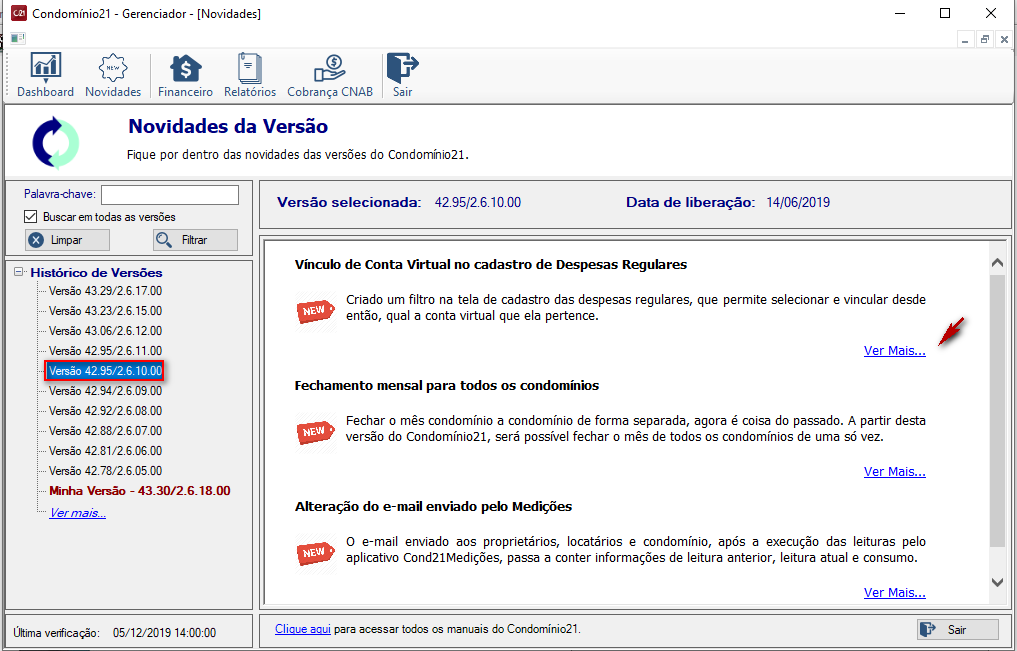Image resolution: width=1017 pixels, height=651 pixels.
Task: Open Ver Mais for Vínculo de Conta Virtual
Action: (894, 351)
